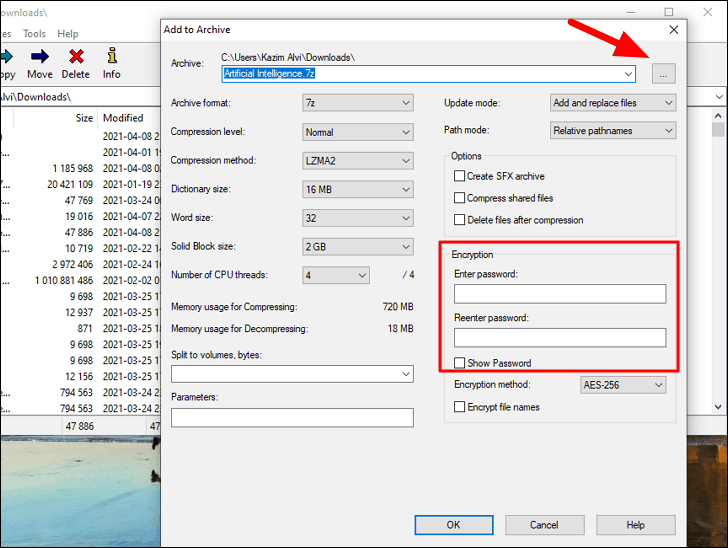Toggle the Show Password checkbox

pos(459,363)
